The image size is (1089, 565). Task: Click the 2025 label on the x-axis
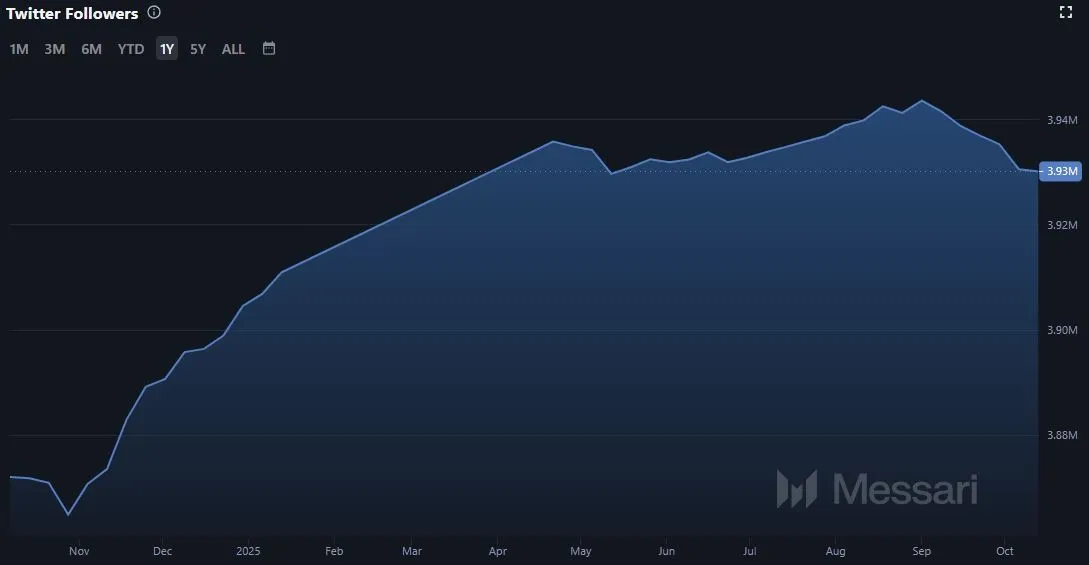pyautogui.click(x=249, y=551)
